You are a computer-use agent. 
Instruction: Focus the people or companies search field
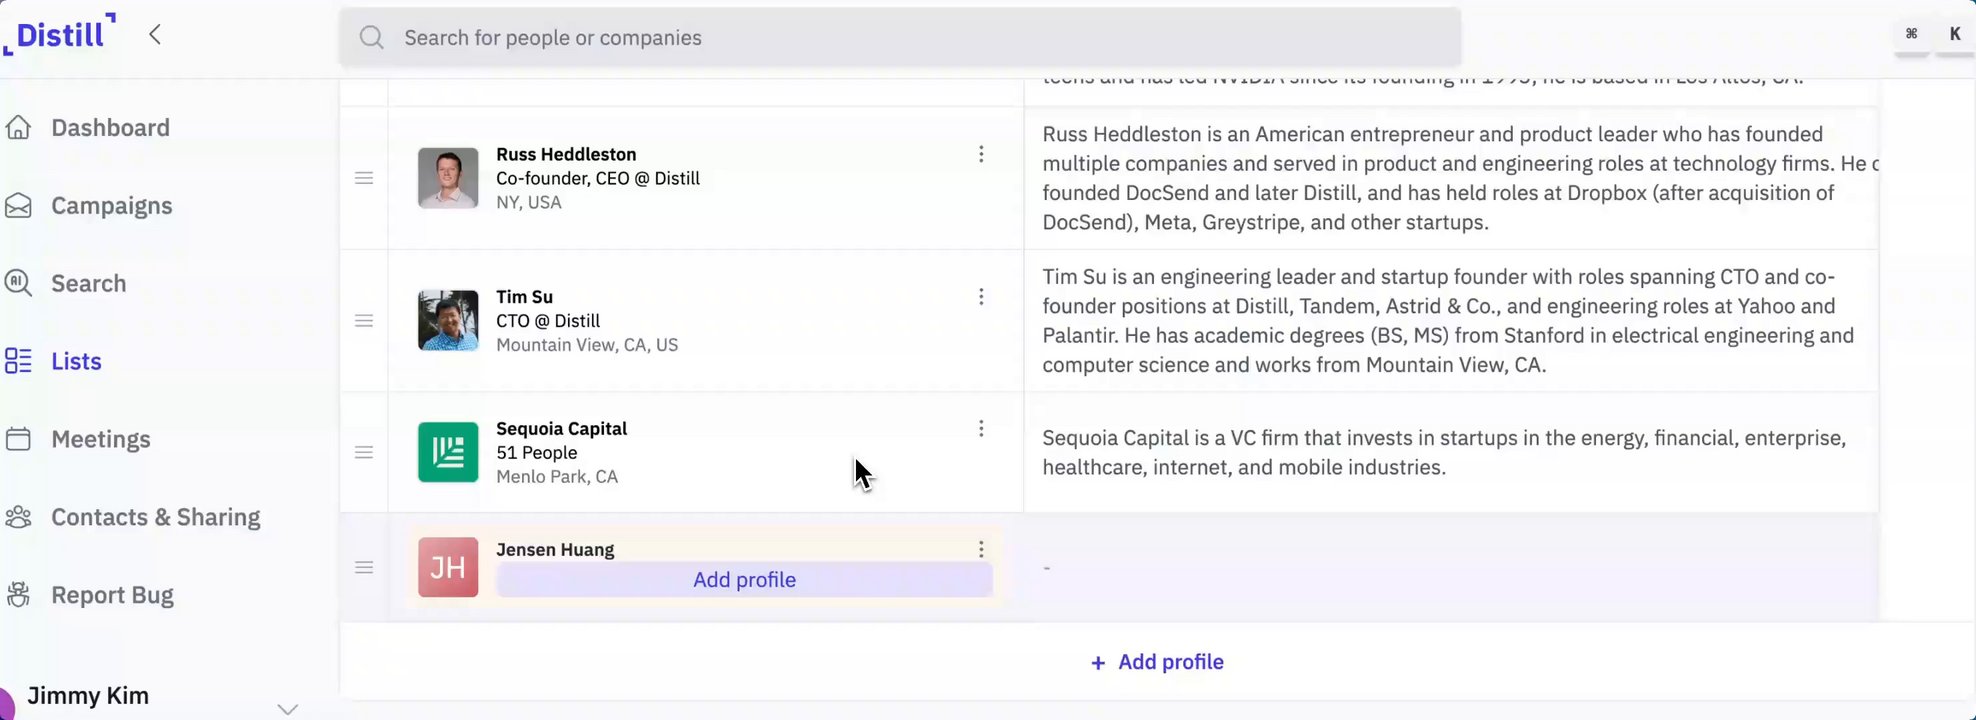(x=900, y=38)
